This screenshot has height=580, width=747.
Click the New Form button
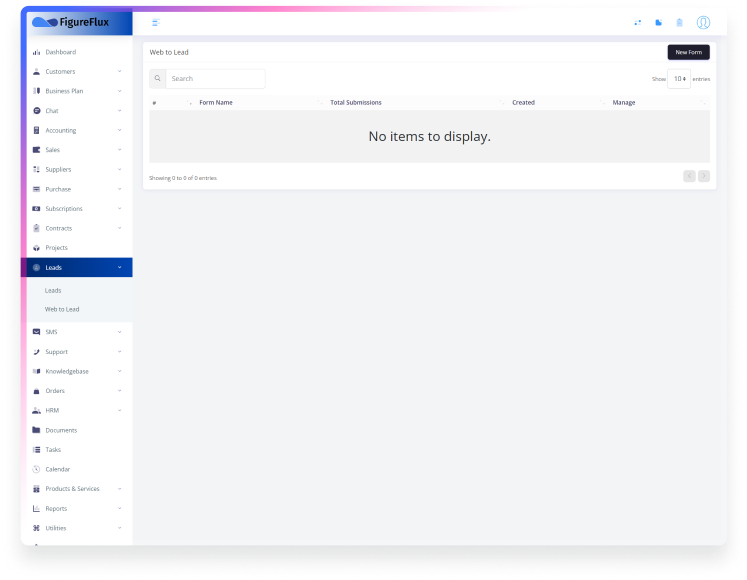click(x=688, y=52)
